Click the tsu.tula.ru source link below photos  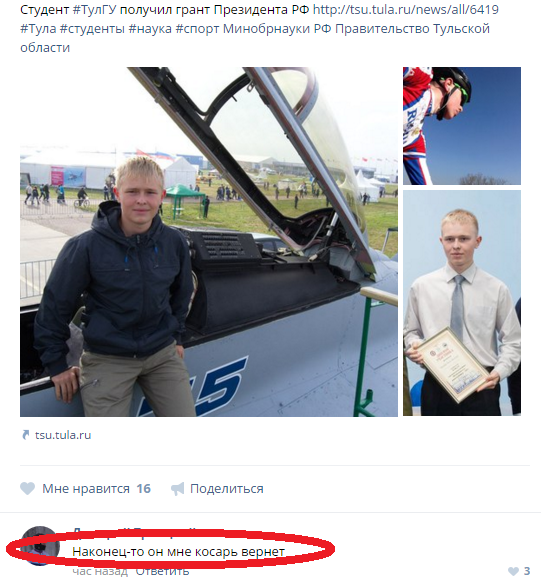(63, 435)
